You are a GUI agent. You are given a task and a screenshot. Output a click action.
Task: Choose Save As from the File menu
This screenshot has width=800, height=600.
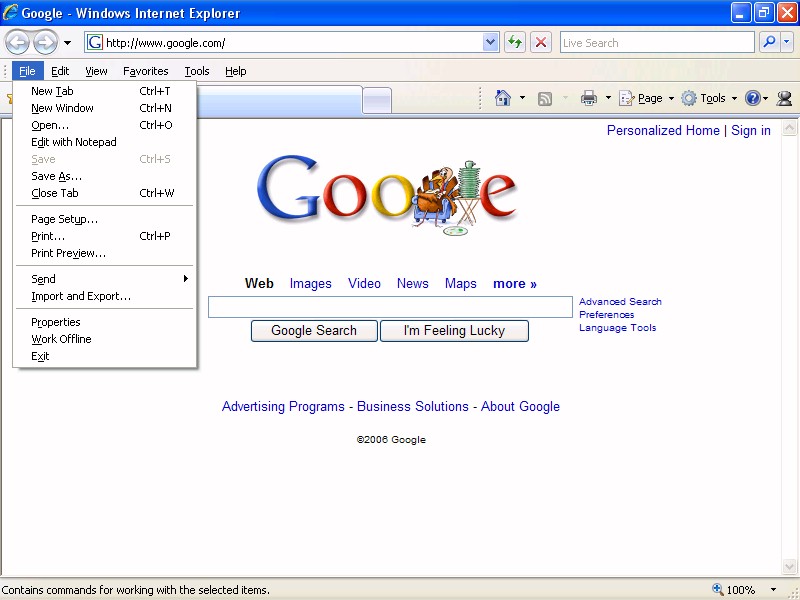[56, 176]
